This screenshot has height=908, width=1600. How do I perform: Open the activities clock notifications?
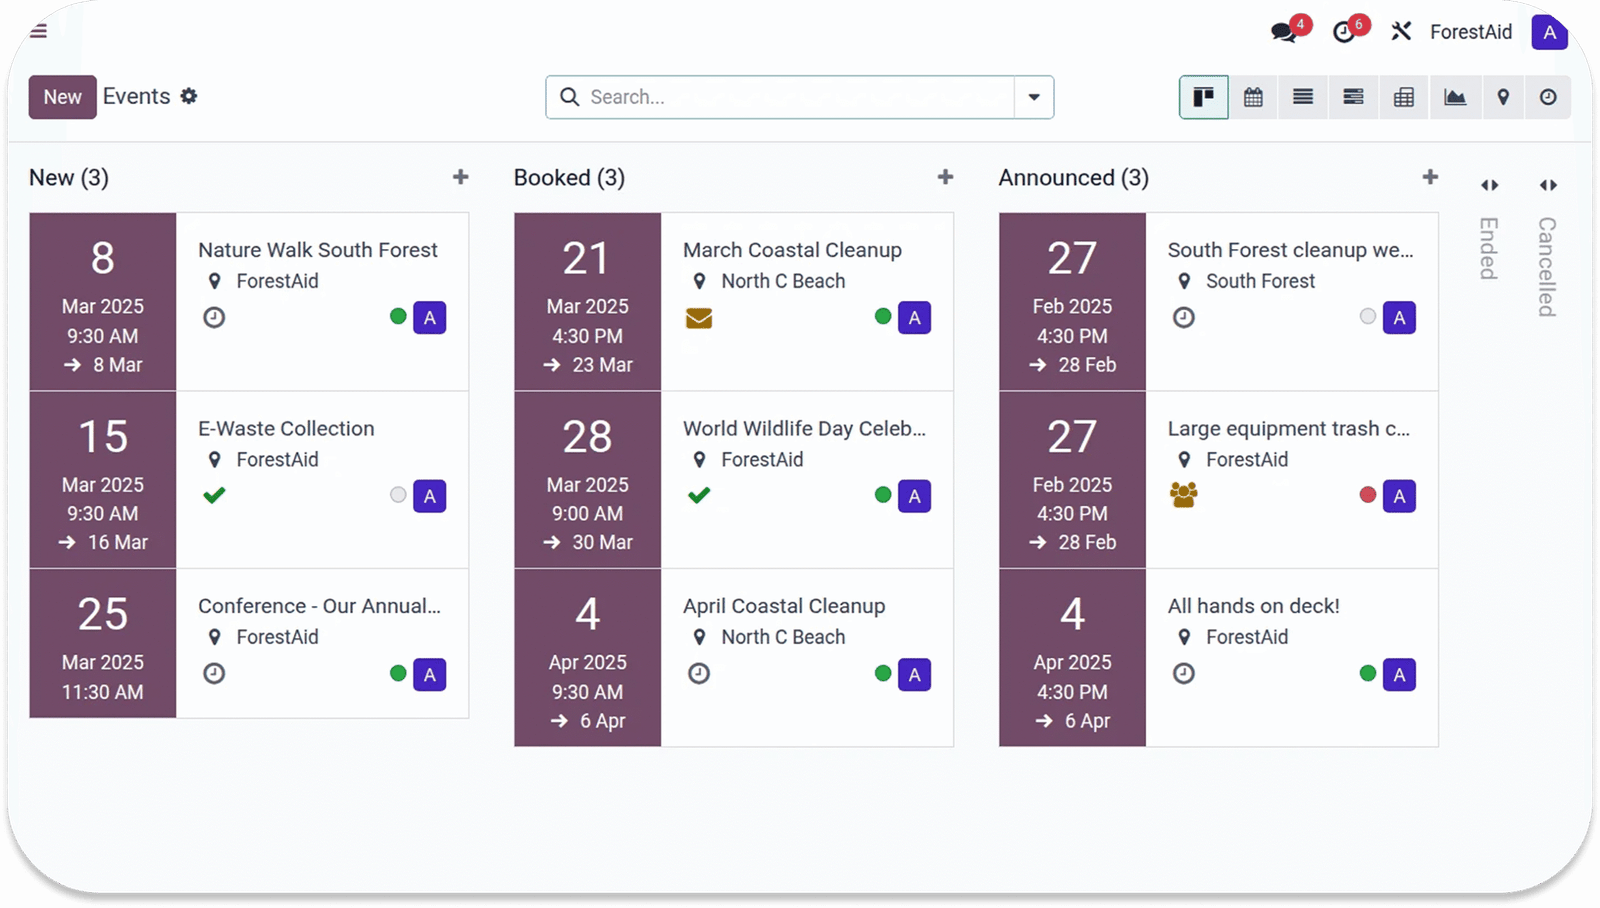1345,32
